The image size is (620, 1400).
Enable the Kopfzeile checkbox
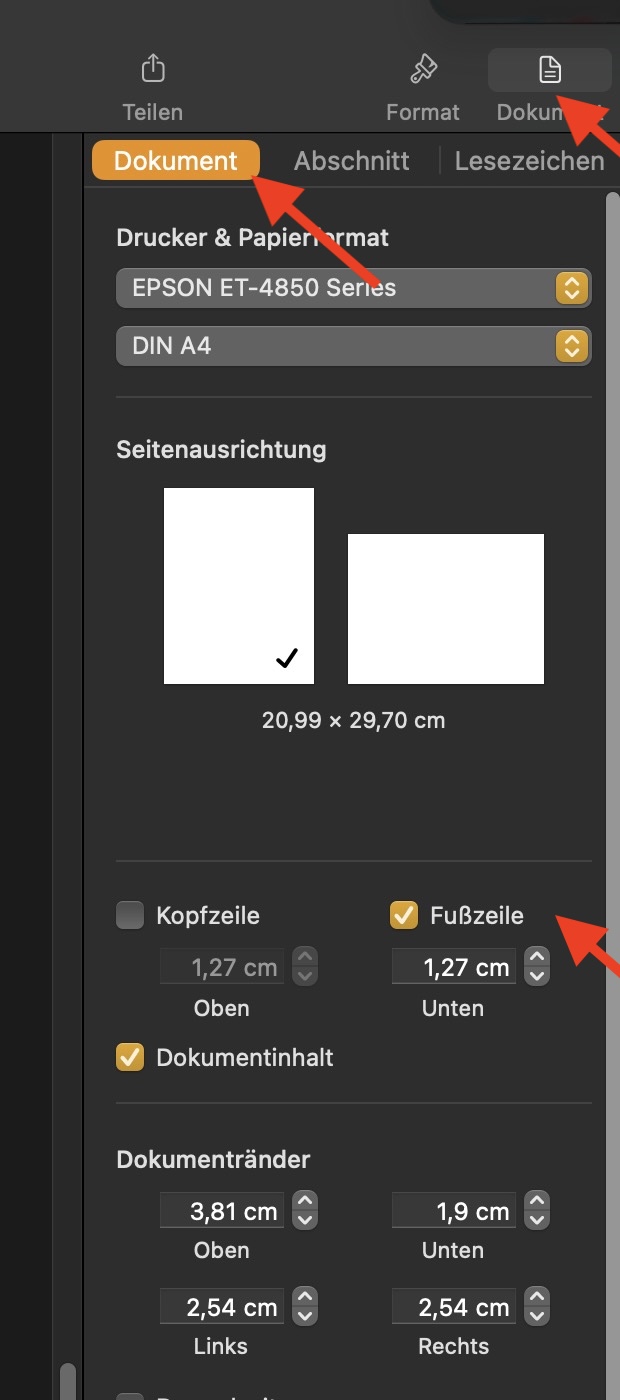(130, 915)
